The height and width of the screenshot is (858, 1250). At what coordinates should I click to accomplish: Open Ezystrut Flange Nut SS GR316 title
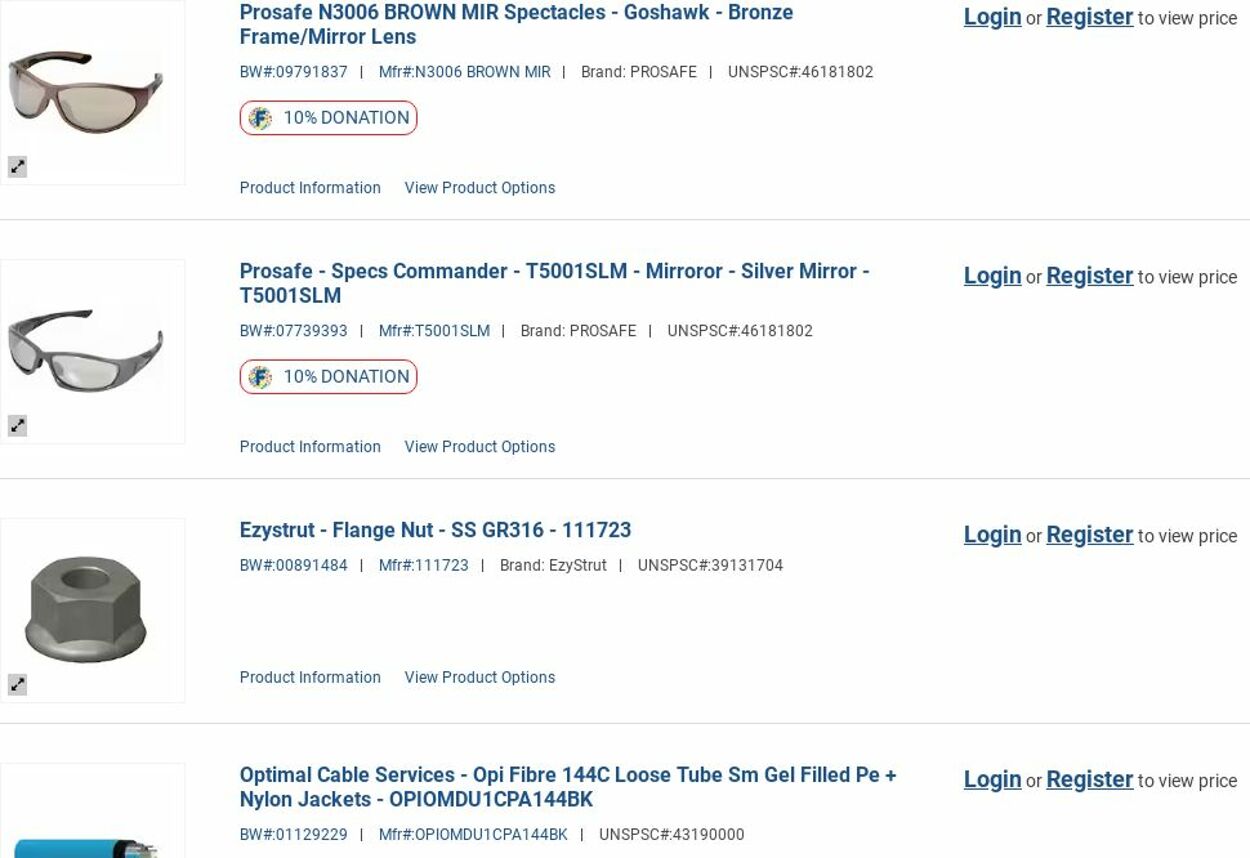click(x=435, y=530)
